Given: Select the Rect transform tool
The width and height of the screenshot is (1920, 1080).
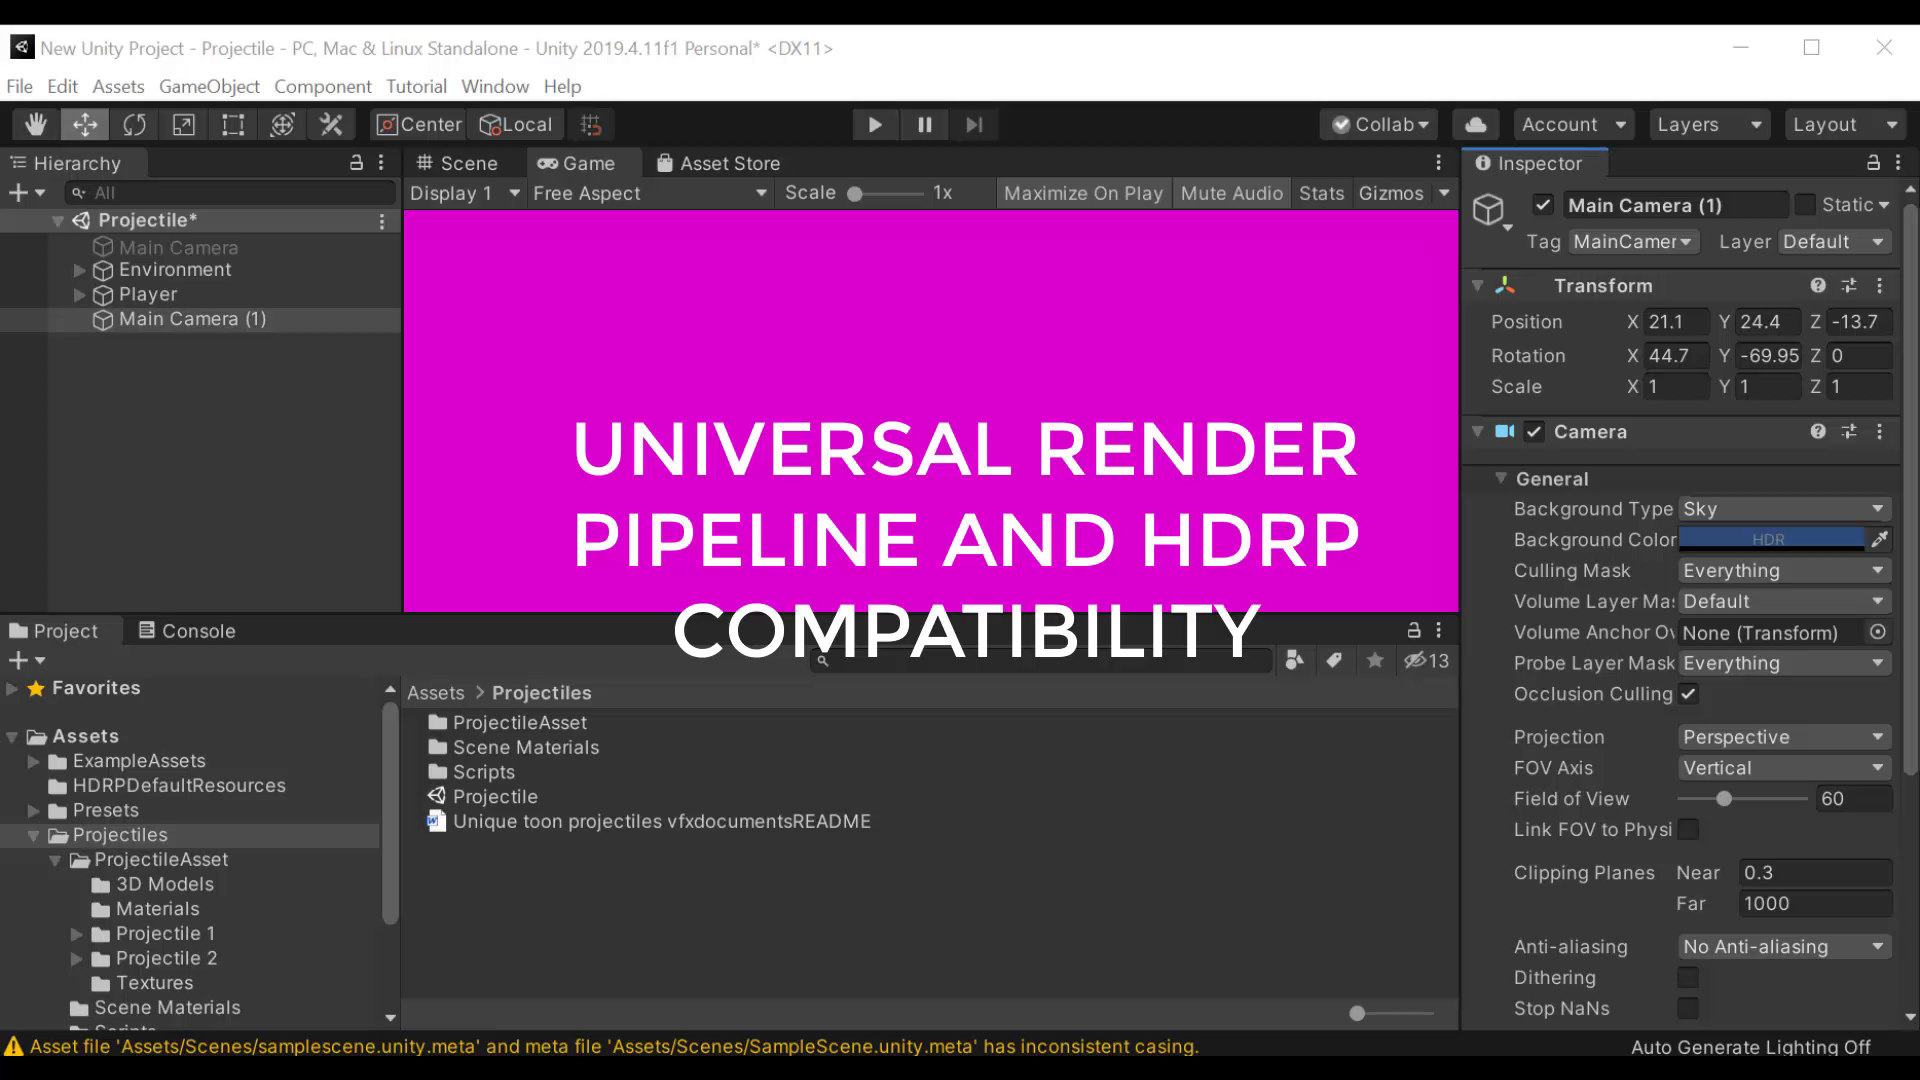Looking at the screenshot, I should 232,124.
